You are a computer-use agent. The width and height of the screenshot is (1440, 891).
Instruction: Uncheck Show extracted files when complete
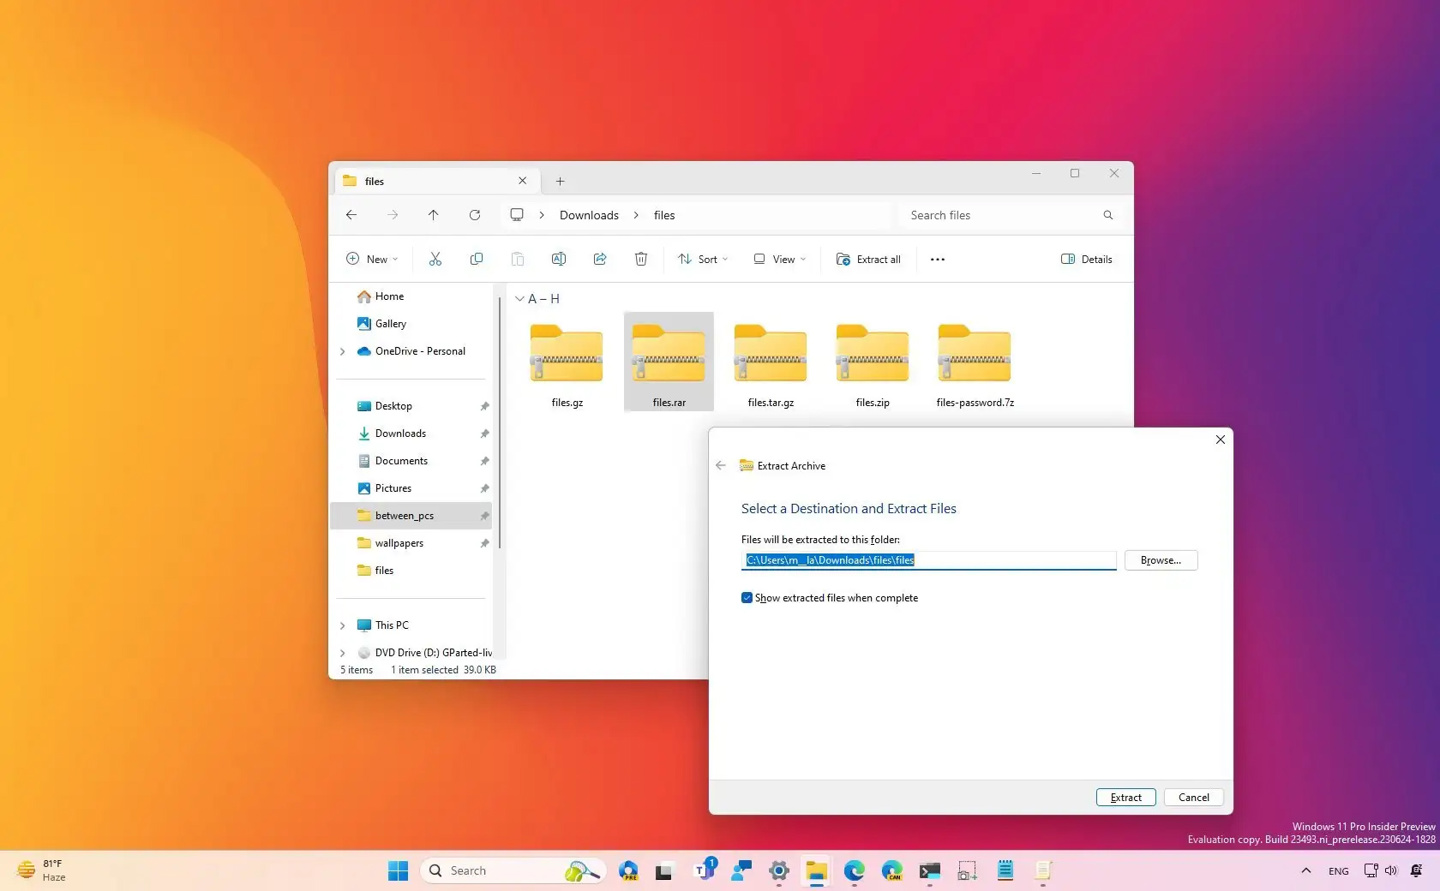pos(746,597)
